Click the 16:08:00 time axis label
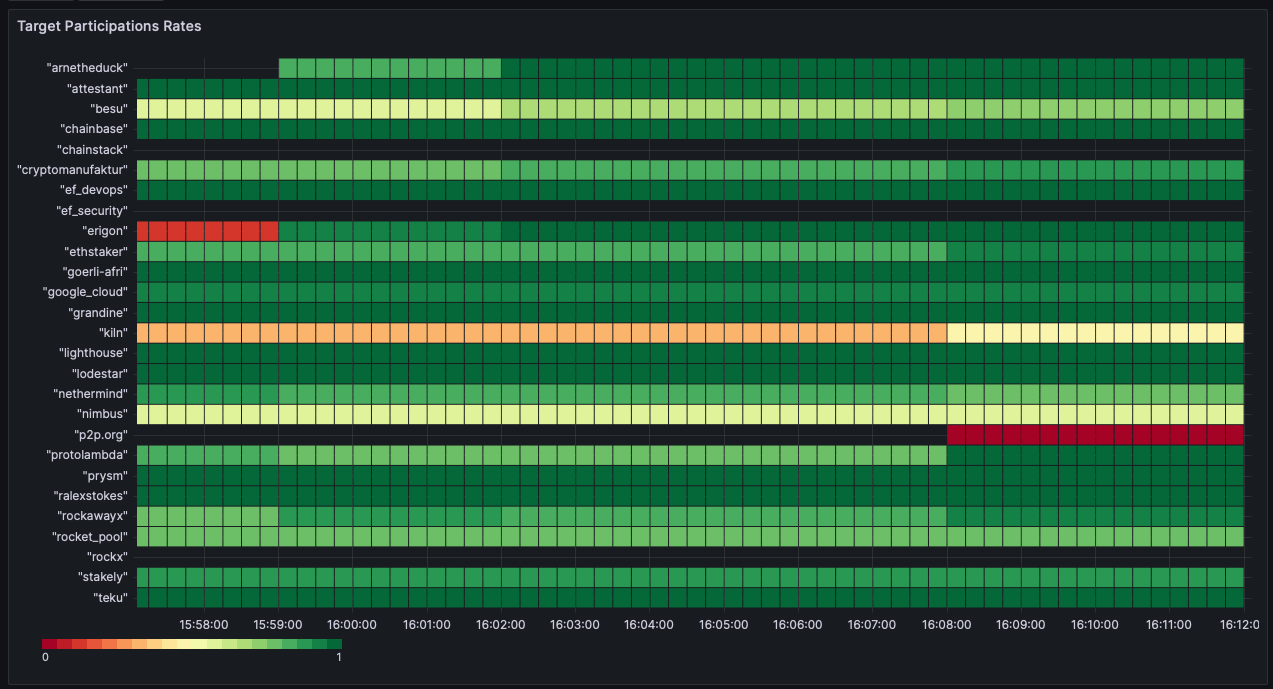This screenshot has width=1273, height=689. pyautogui.click(x=946, y=624)
